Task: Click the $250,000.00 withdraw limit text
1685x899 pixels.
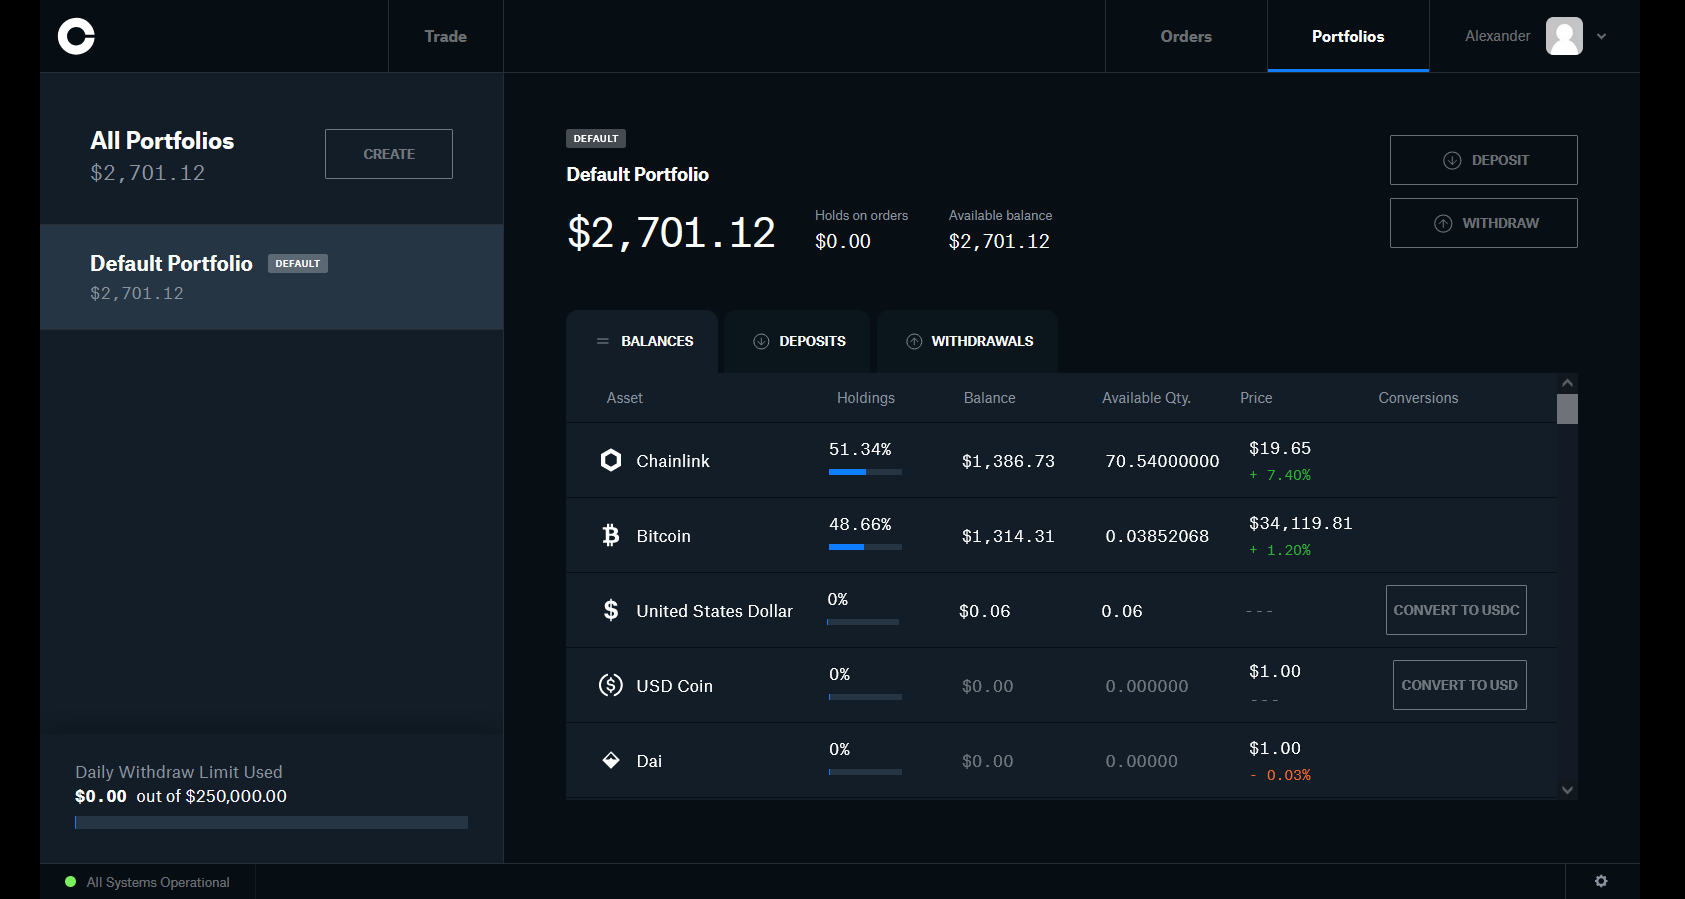Action: pyautogui.click(x=236, y=796)
